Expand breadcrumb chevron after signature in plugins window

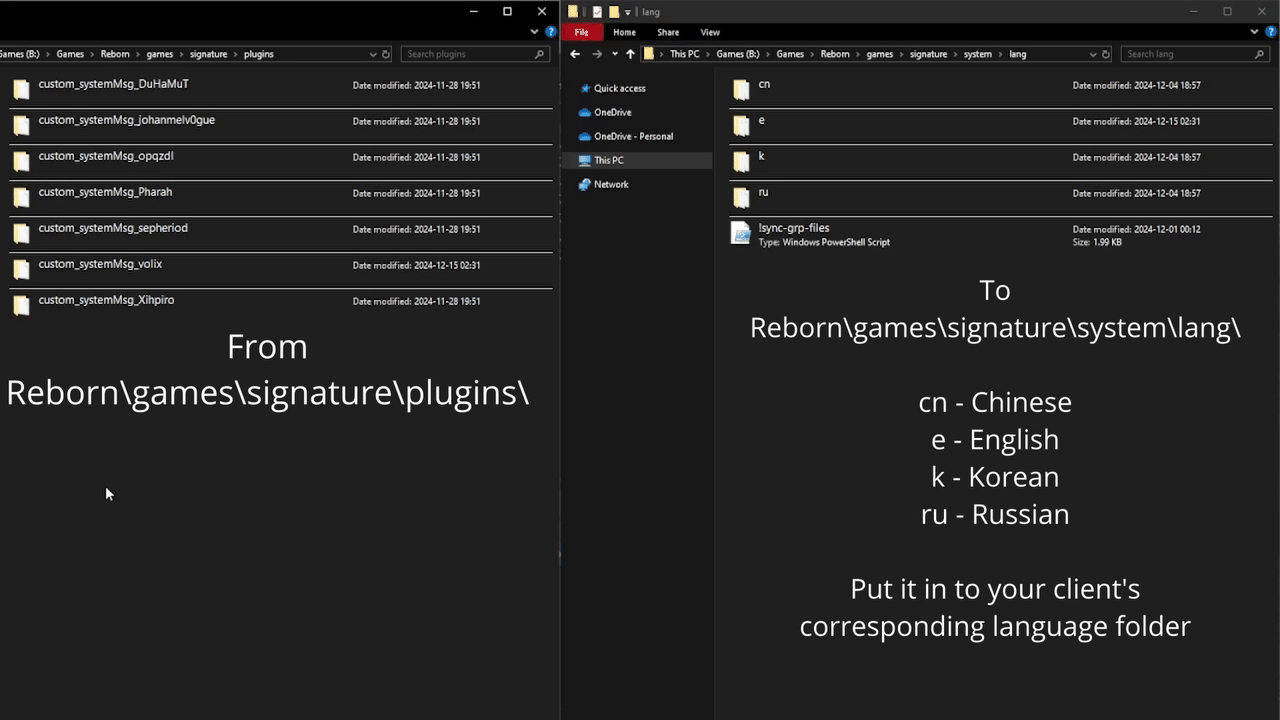(x=235, y=54)
